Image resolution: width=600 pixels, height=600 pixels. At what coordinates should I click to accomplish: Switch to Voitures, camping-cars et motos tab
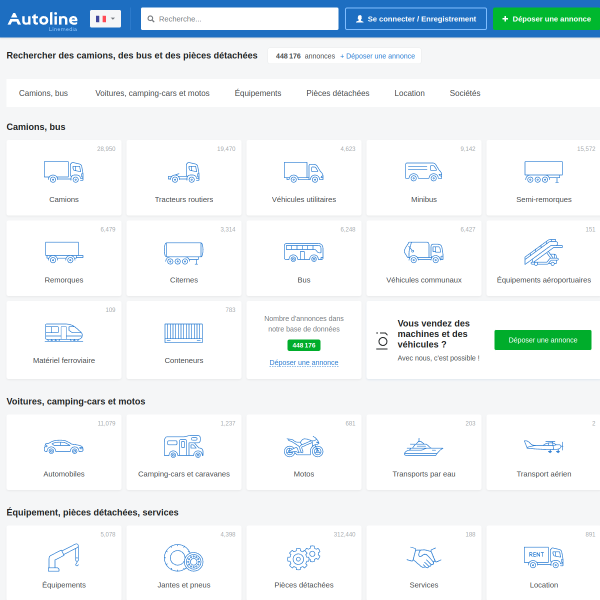pyautogui.click(x=152, y=93)
